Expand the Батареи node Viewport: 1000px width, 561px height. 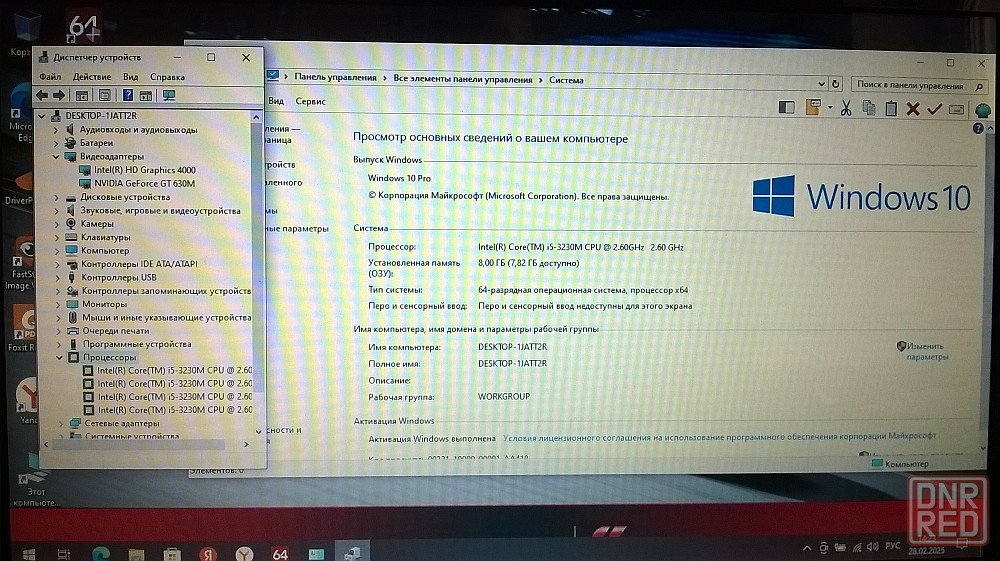tap(56, 143)
